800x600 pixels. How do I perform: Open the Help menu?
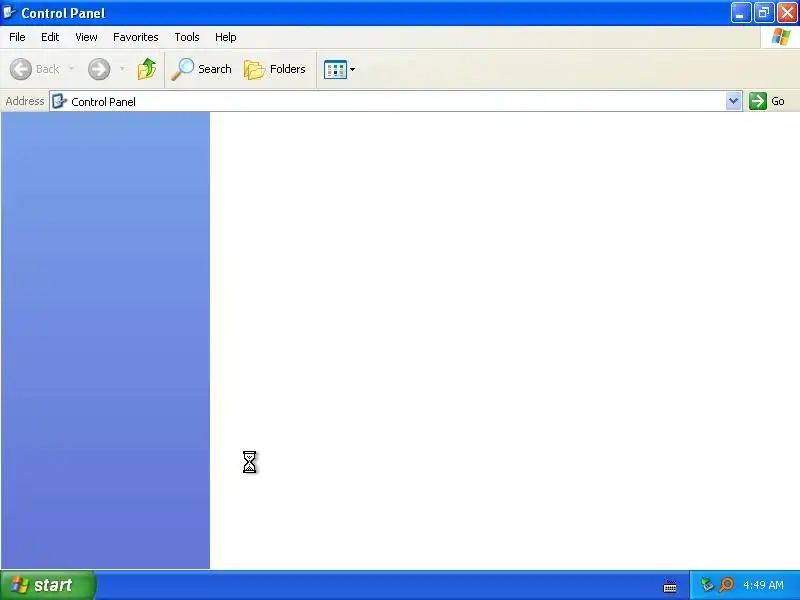point(226,37)
